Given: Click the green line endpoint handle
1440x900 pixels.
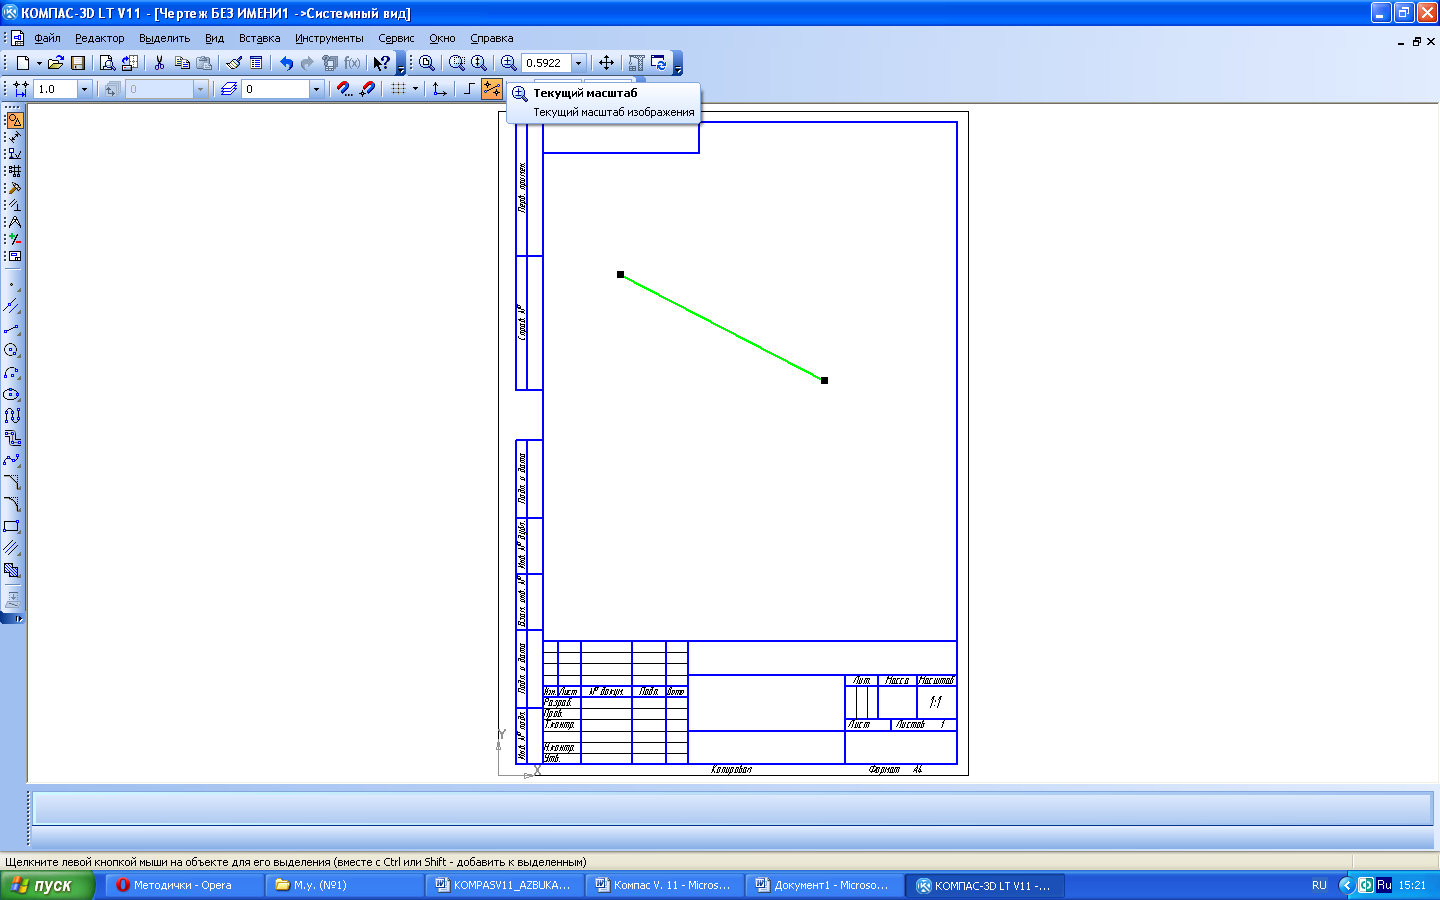Looking at the screenshot, I should coord(824,380).
